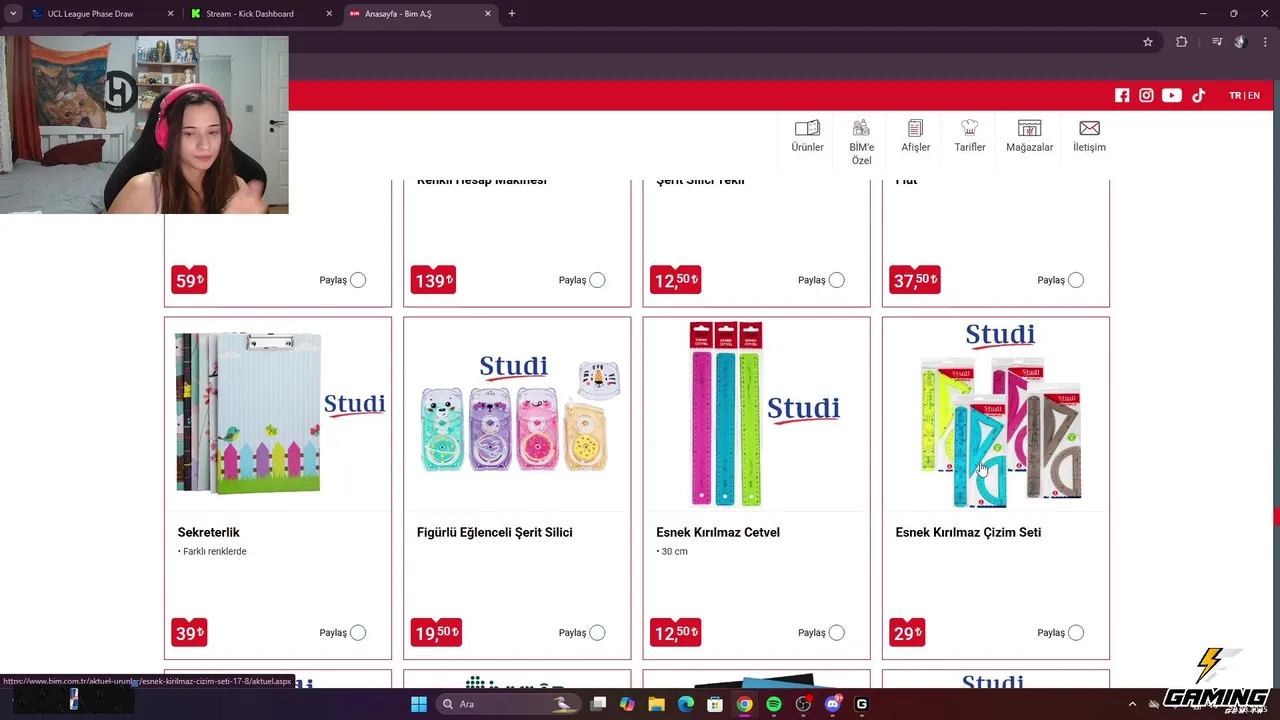Expand the system tray hidden icons chevron

pos(1132,704)
